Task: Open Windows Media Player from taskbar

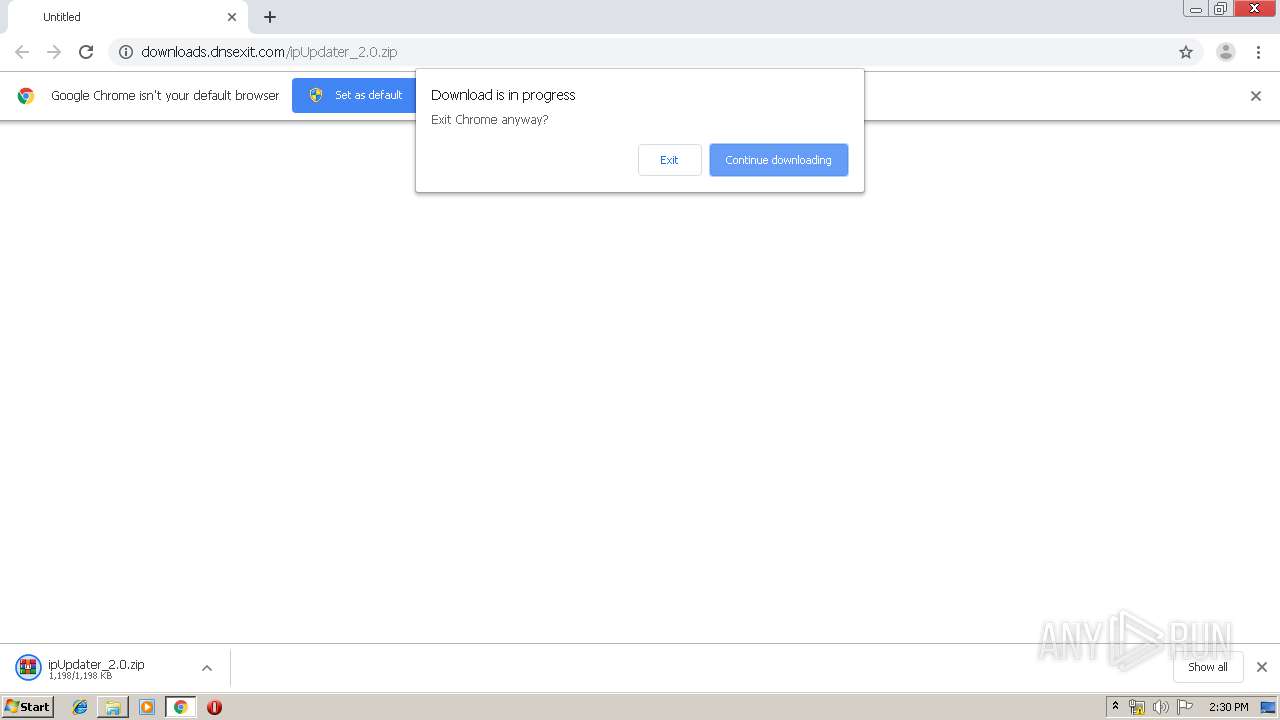Action: tap(147, 707)
